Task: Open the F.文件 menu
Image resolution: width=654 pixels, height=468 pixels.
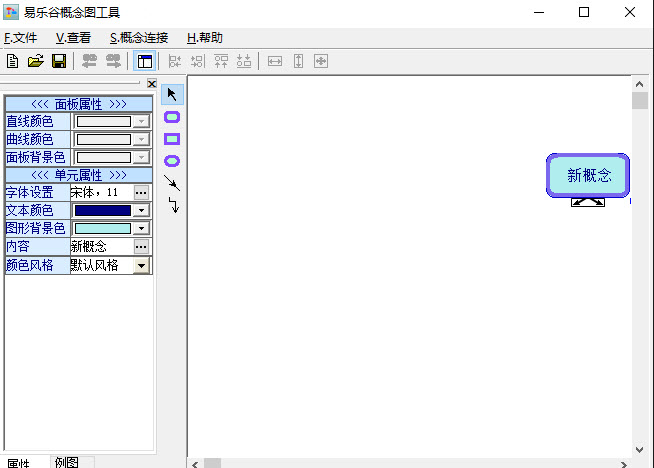Action: coord(20,38)
